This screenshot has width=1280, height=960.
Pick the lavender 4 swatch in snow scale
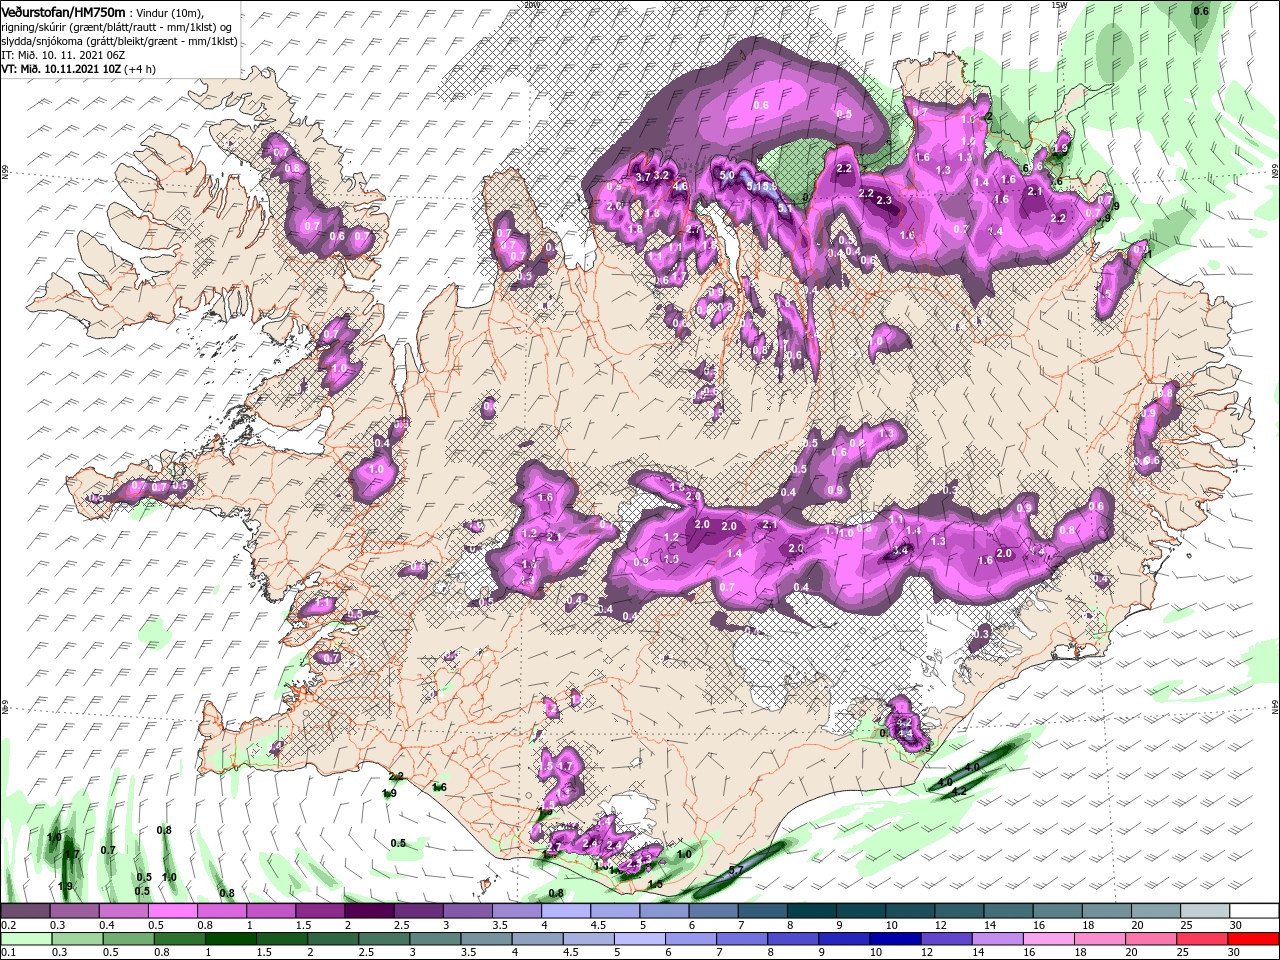coord(566,910)
